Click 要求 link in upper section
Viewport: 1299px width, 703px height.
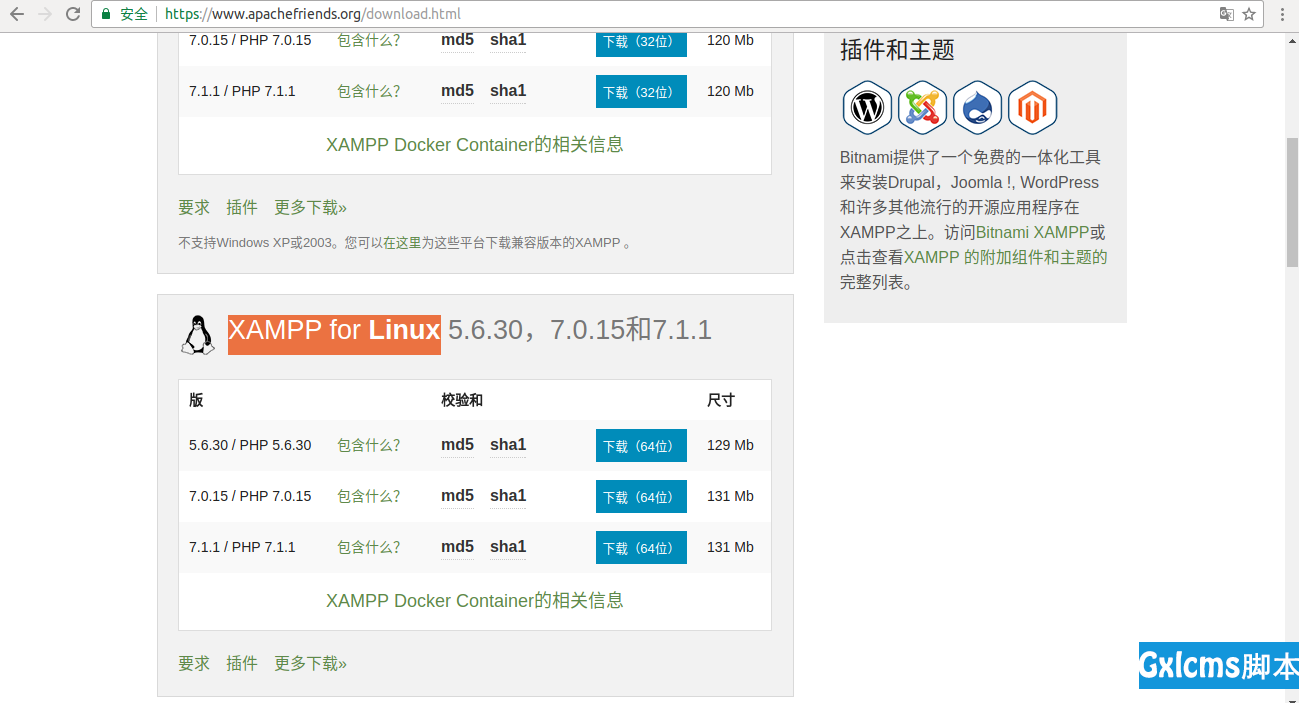(x=194, y=207)
